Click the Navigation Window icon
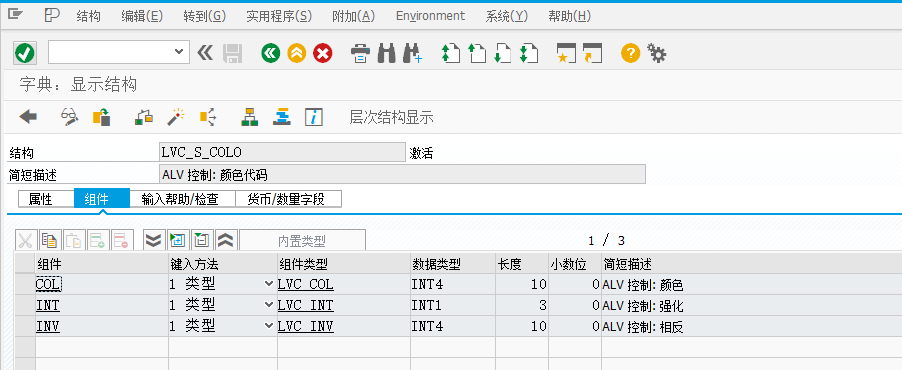Image resolution: width=902 pixels, height=370 pixels. pos(282,117)
